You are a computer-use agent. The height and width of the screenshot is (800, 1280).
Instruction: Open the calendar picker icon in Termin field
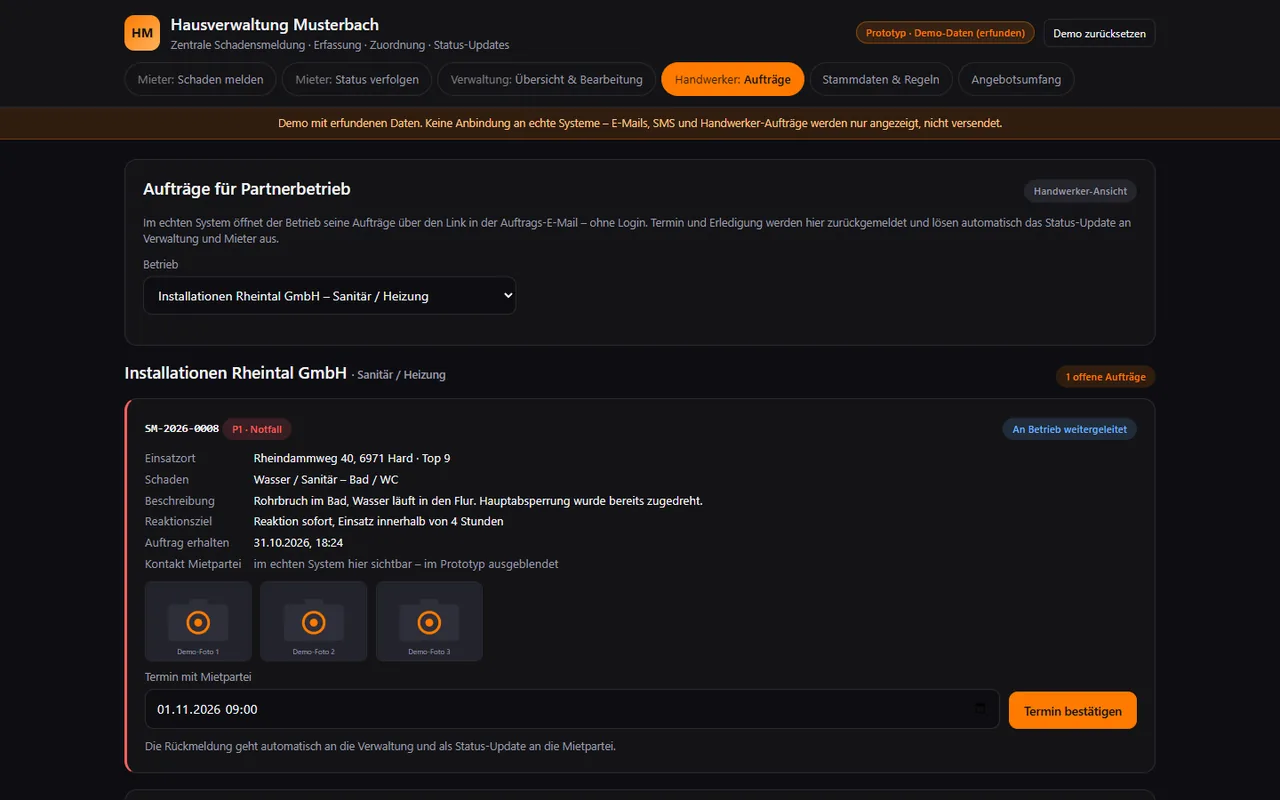point(980,709)
